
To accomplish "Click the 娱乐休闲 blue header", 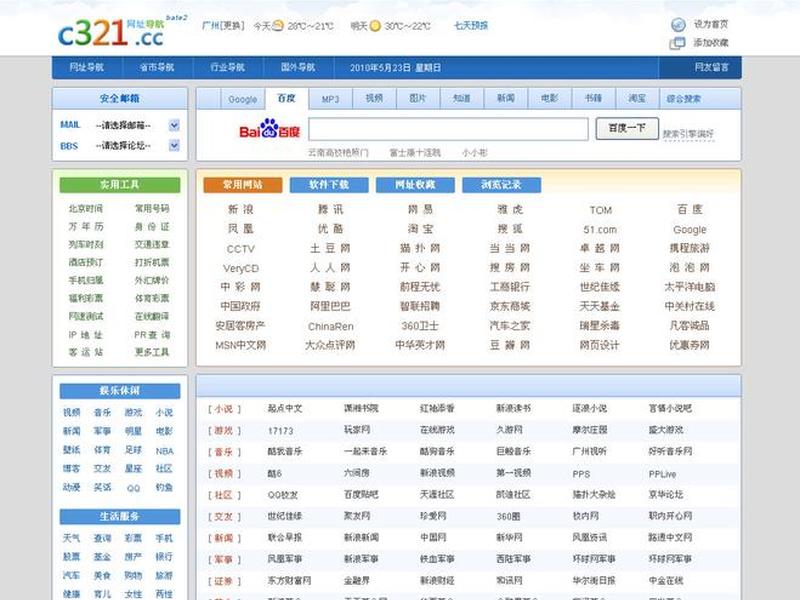I will [120, 391].
